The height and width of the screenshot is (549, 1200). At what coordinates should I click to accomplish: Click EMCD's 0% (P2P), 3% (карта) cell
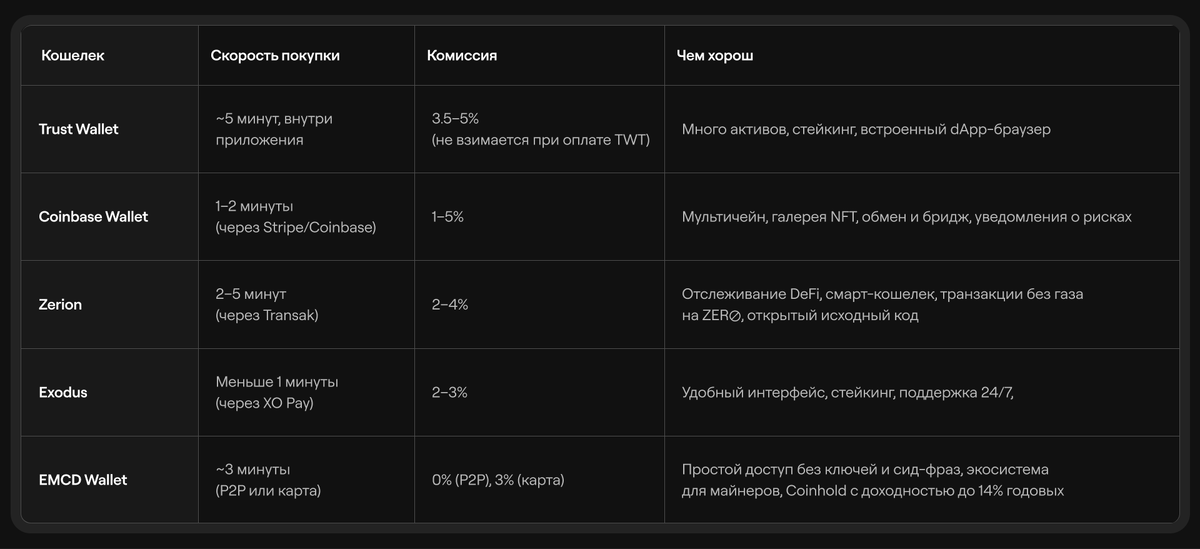pos(498,480)
